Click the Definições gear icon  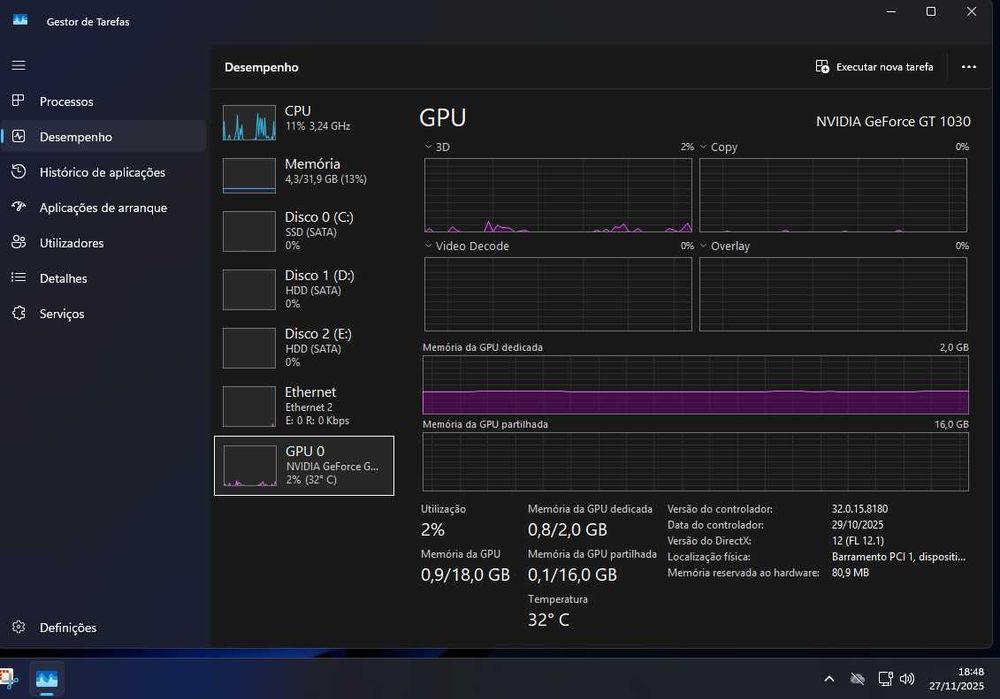point(18,627)
